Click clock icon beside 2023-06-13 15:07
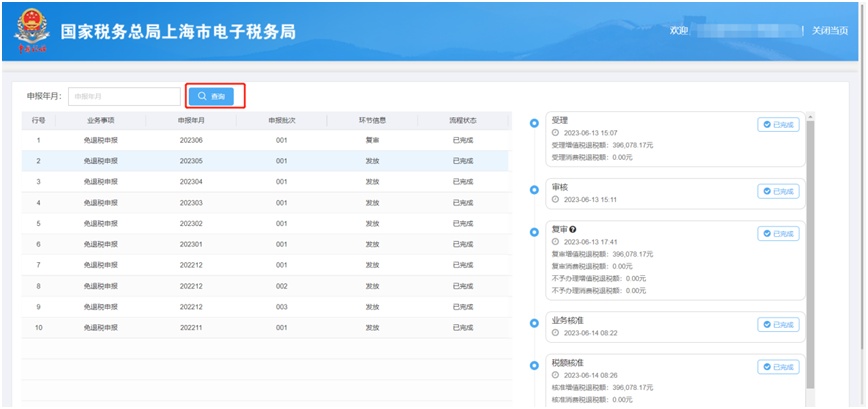This screenshot has height=409, width=868. point(555,133)
